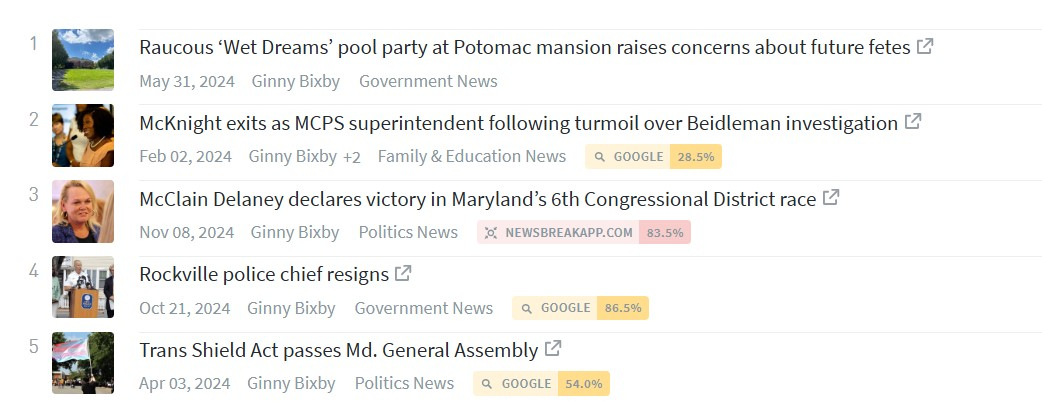Open the Rockville police chief resigns headline
1042x403 pixels.
click(x=264, y=274)
